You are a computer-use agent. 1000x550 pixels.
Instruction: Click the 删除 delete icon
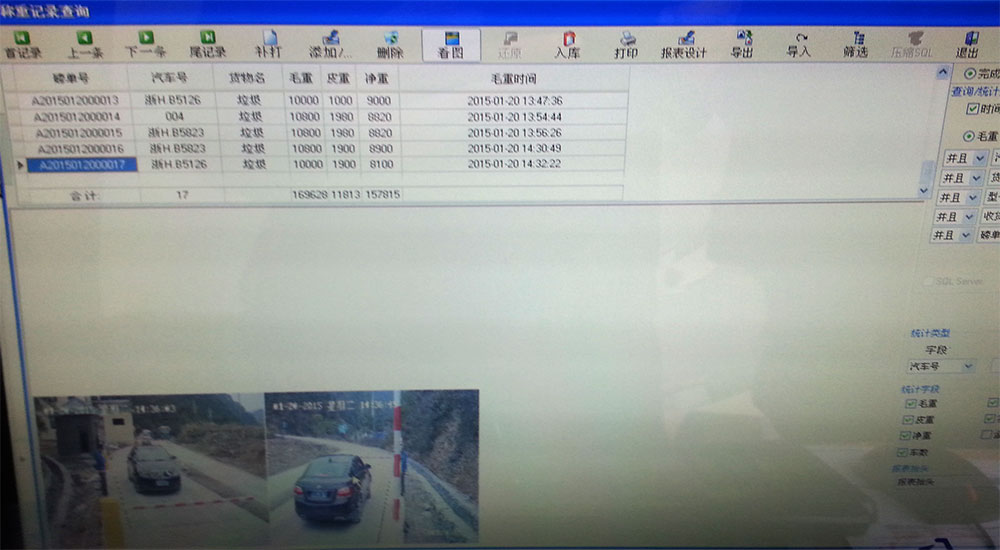(390, 44)
